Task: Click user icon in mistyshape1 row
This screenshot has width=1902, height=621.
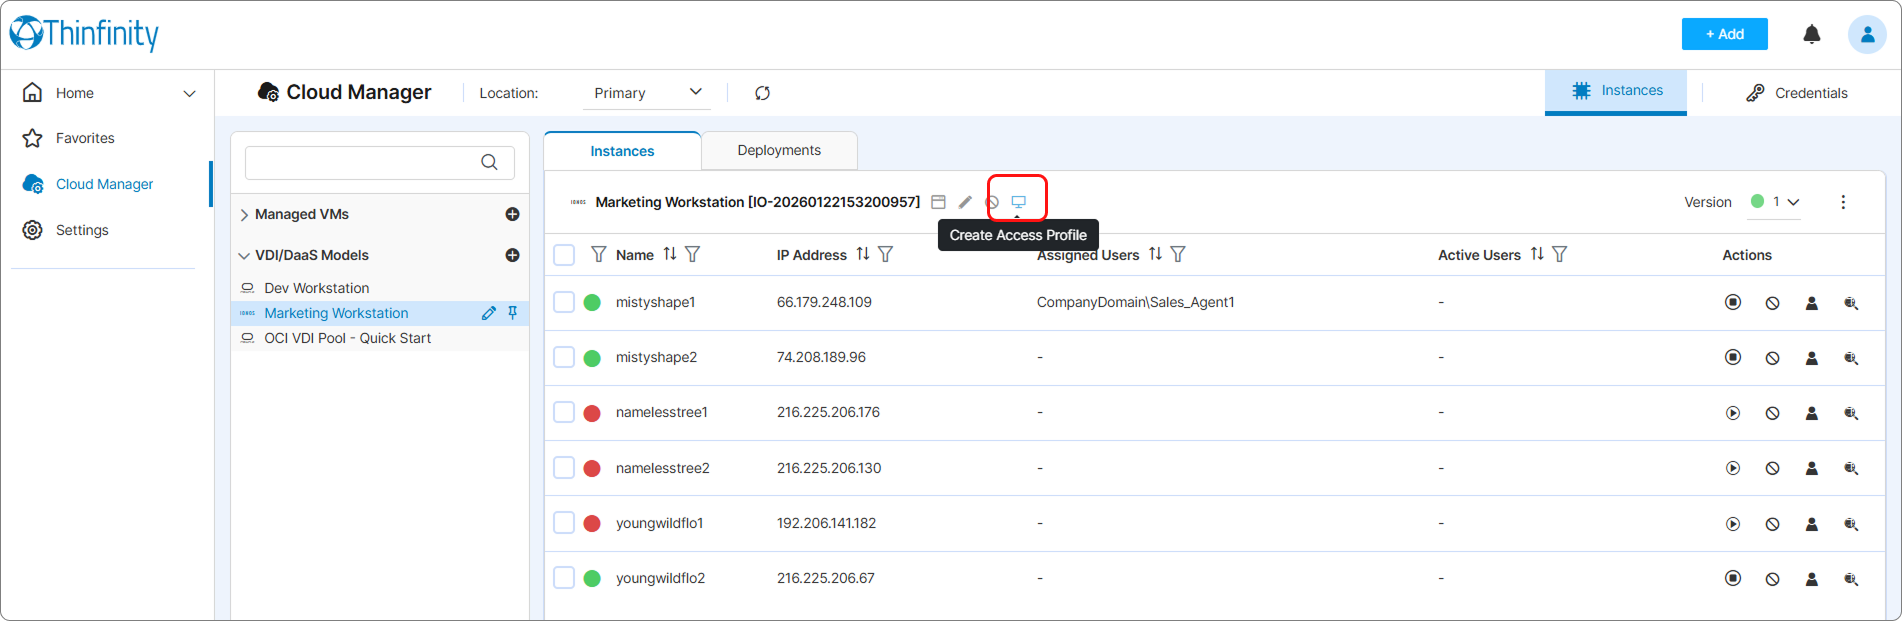Action: (x=1811, y=303)
